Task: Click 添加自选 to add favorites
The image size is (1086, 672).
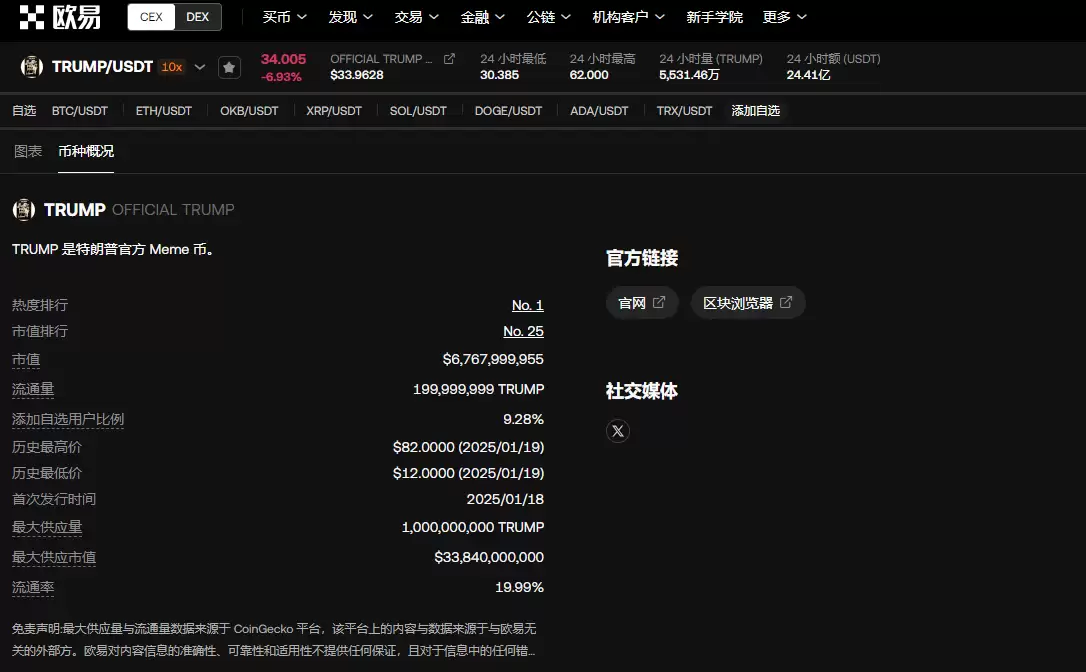Action: pos(755,111)
